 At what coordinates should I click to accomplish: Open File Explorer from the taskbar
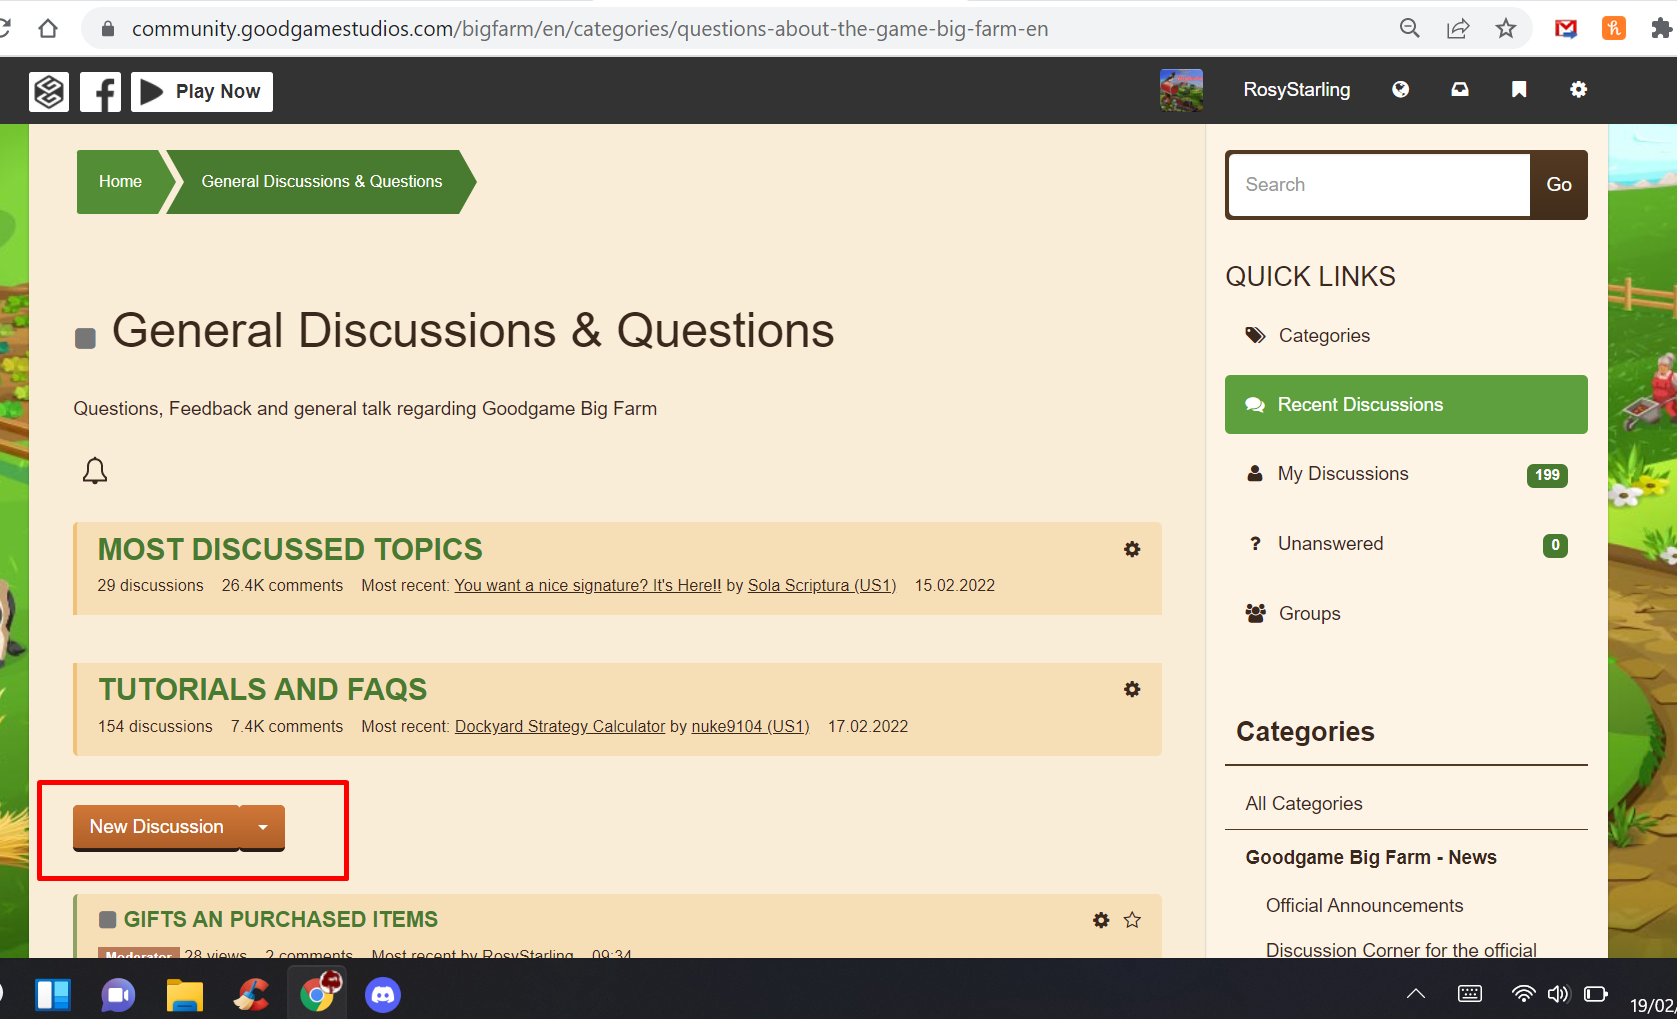(x=184, y=995)
